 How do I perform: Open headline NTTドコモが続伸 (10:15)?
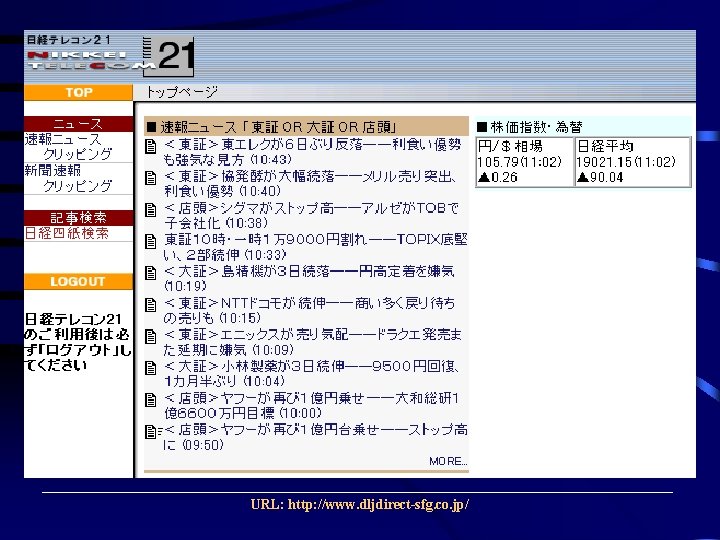click(309, 310)
